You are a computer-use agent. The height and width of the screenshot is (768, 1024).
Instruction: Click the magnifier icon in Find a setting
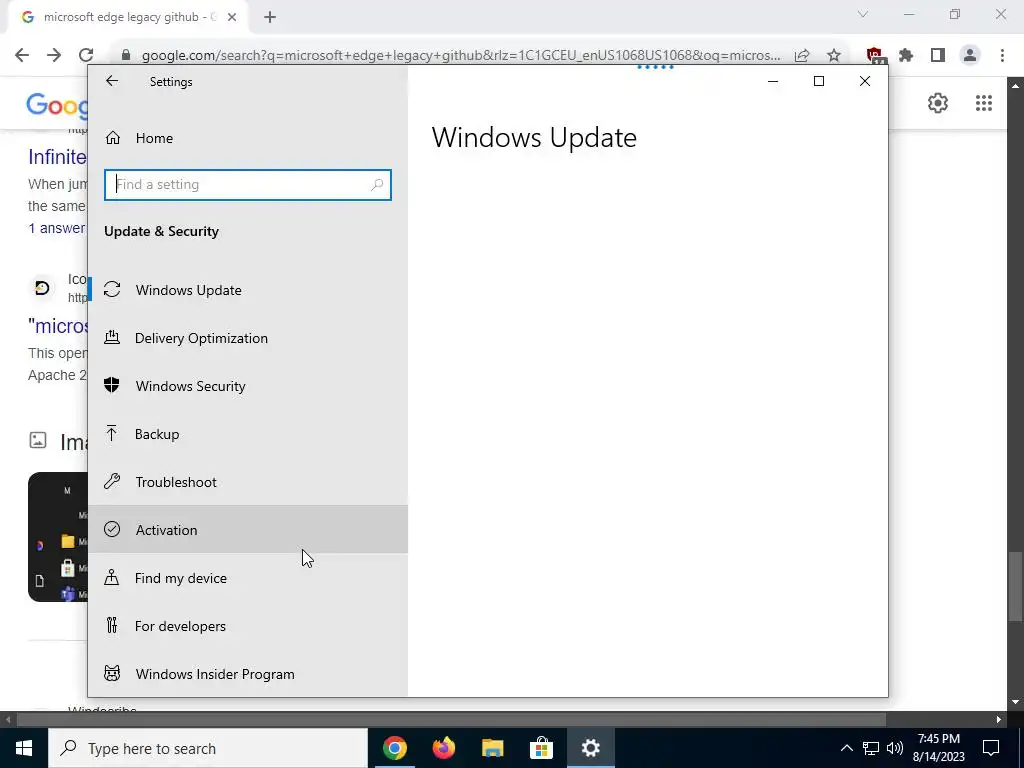click(377, 185)
